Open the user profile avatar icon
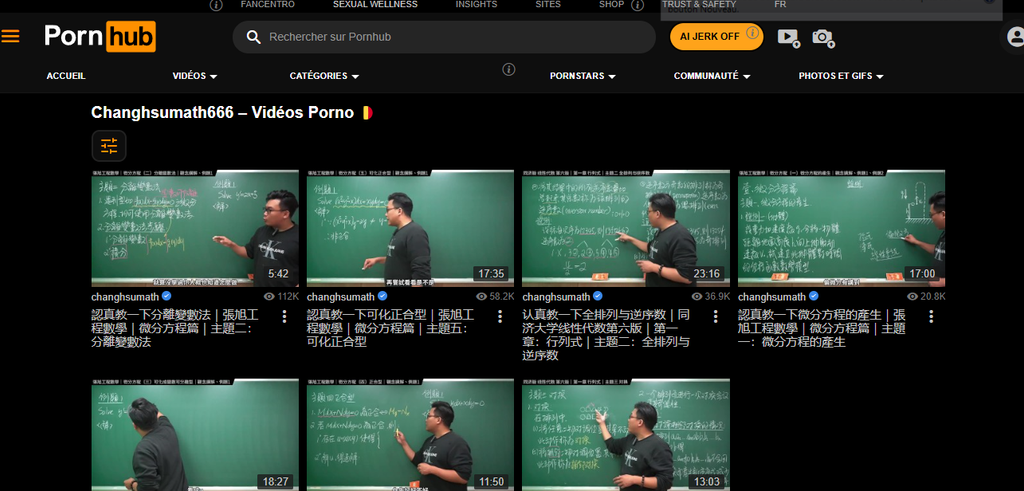 (1015, 37)
